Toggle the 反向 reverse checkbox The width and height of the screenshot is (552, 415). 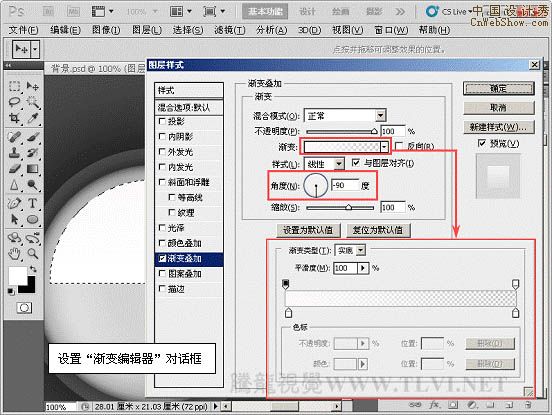tap(399, 146)
